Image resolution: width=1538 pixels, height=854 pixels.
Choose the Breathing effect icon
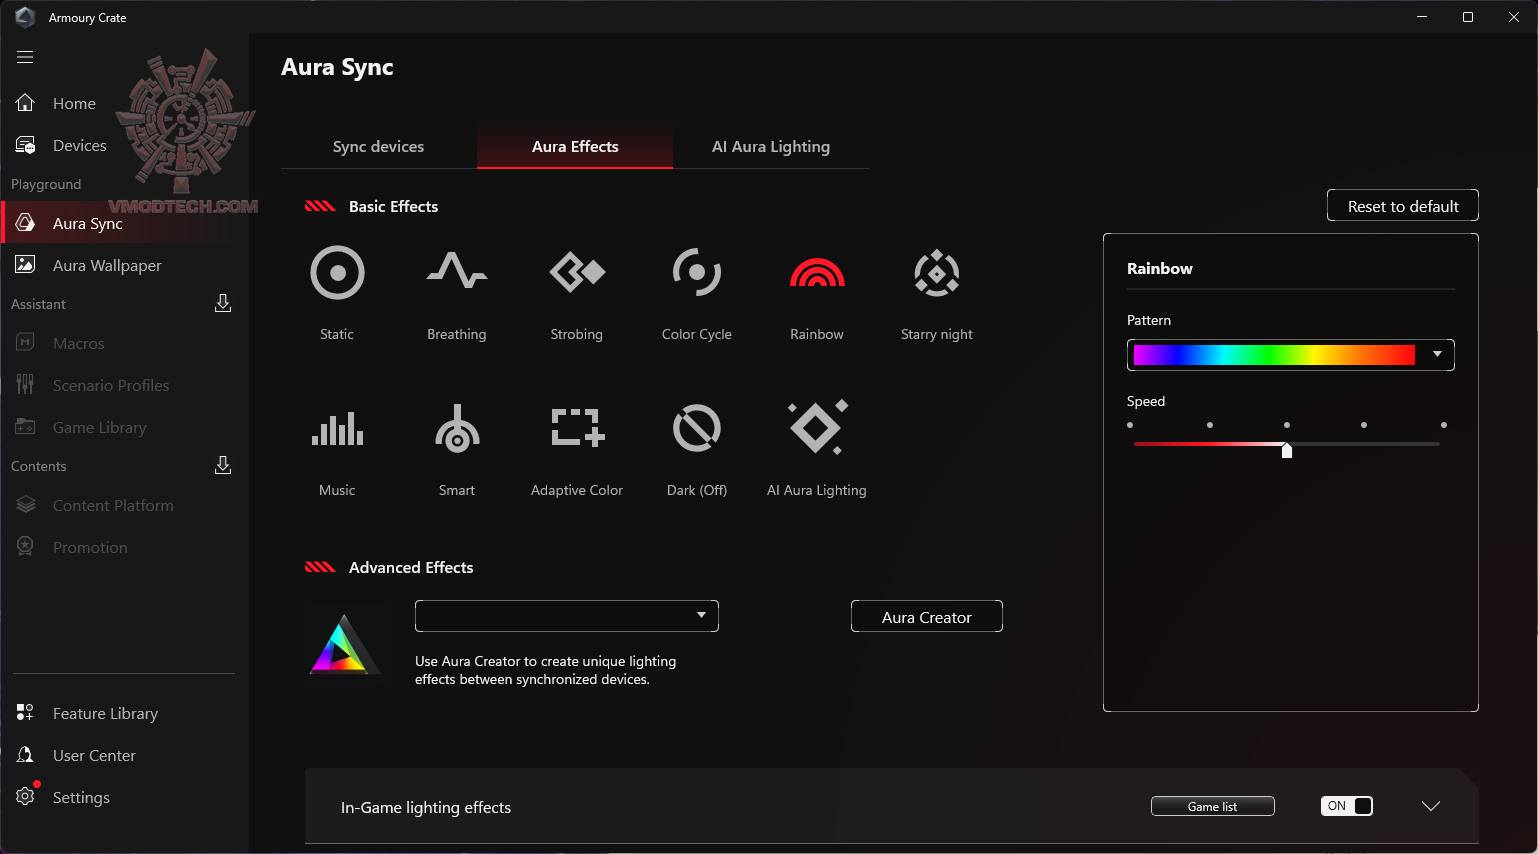457,271
